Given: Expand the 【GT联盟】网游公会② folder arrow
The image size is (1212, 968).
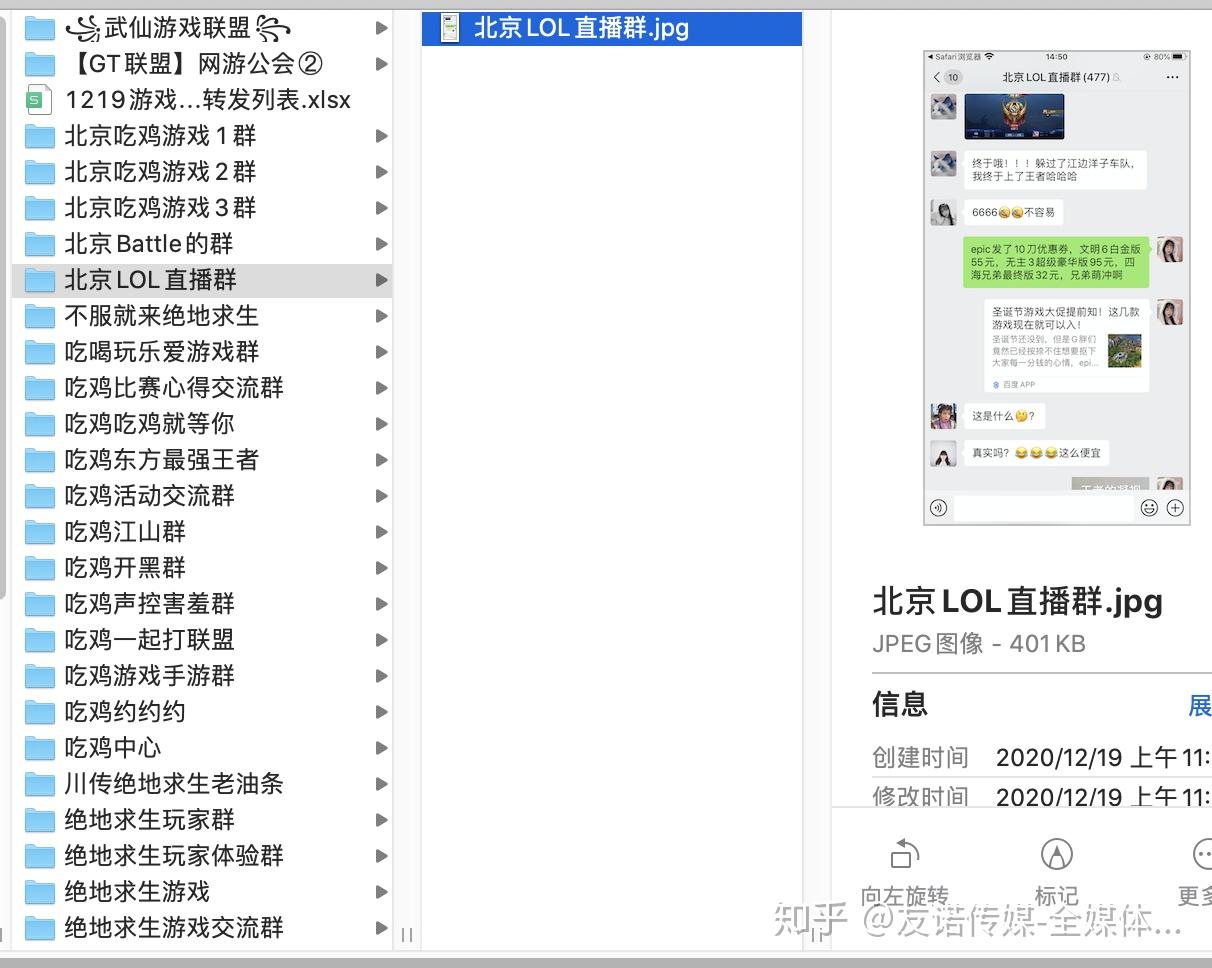Looking at the screenshot, I should tap(381, 64).
